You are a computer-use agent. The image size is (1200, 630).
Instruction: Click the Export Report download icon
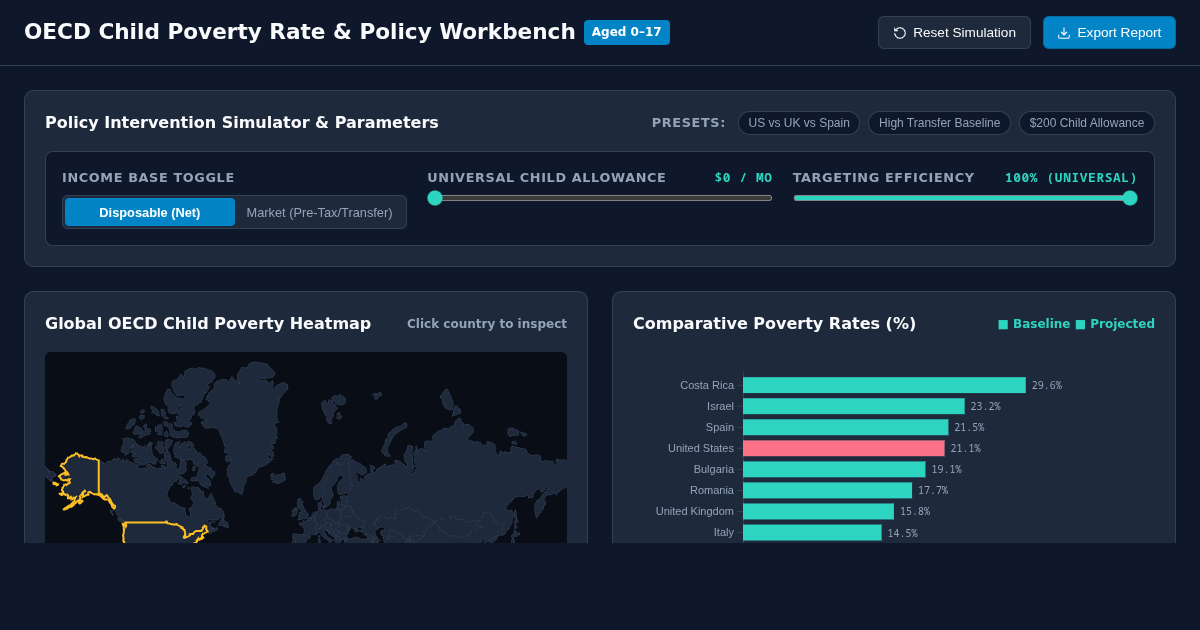tap(1064, 33)
